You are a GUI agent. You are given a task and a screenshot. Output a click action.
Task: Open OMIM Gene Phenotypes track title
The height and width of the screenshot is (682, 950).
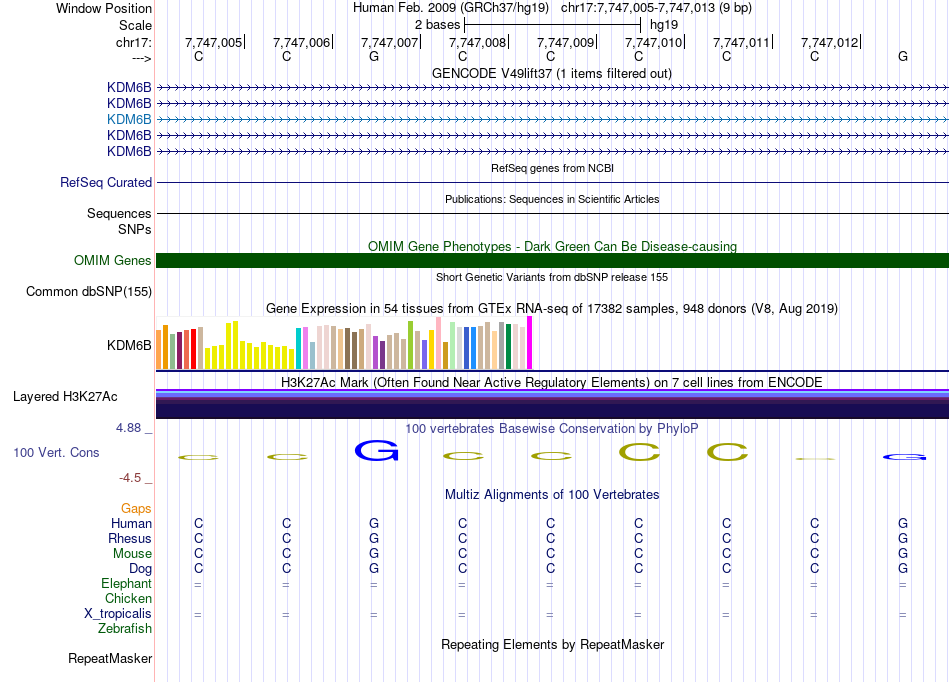[x=552, y=246]
